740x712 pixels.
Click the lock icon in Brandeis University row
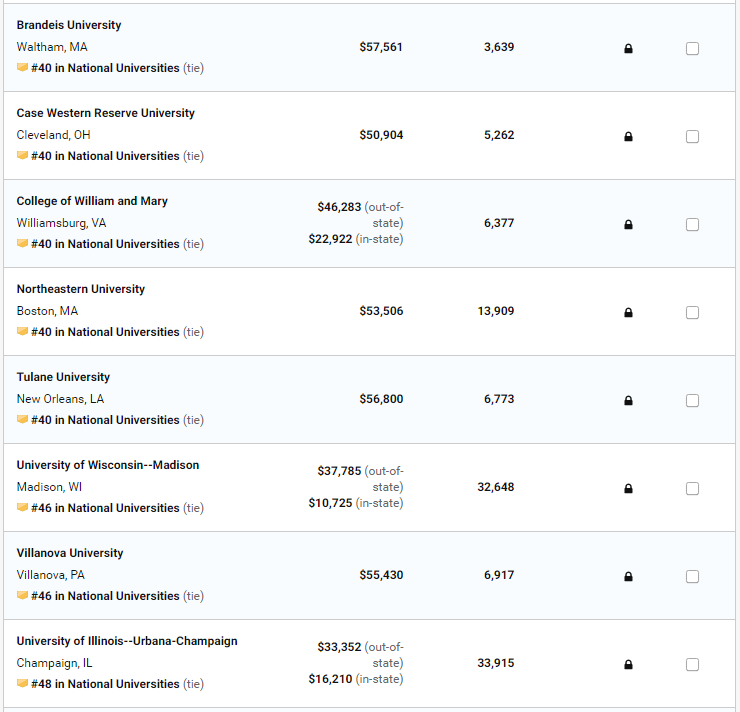click(x=628, y=49)
